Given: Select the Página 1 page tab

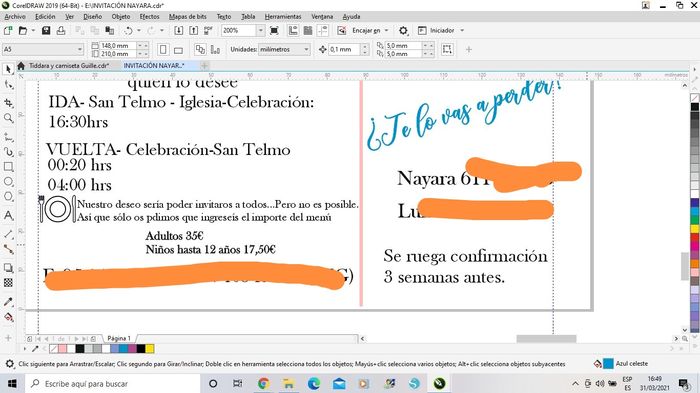Looking at the screenshot, I should 119,338.
